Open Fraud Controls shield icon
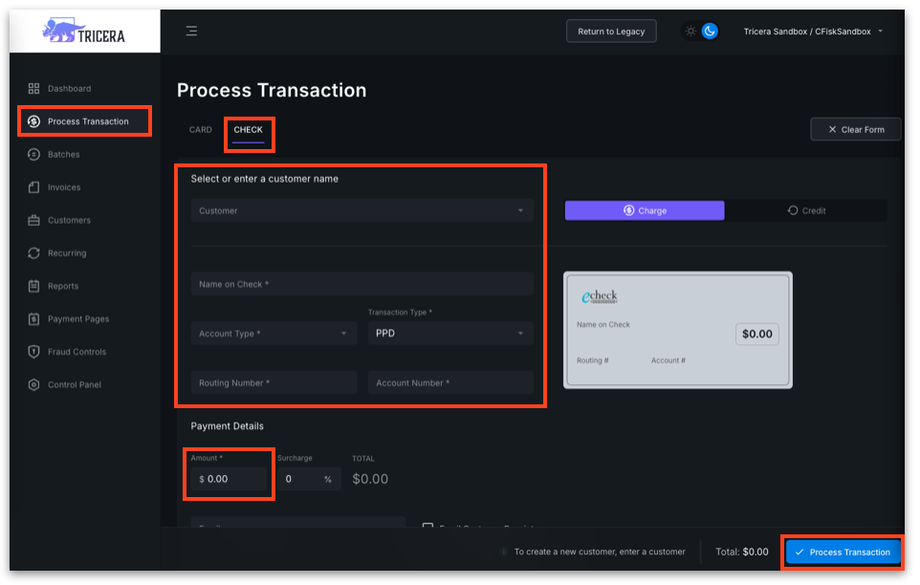920x585 pixels. click(34, 352)
